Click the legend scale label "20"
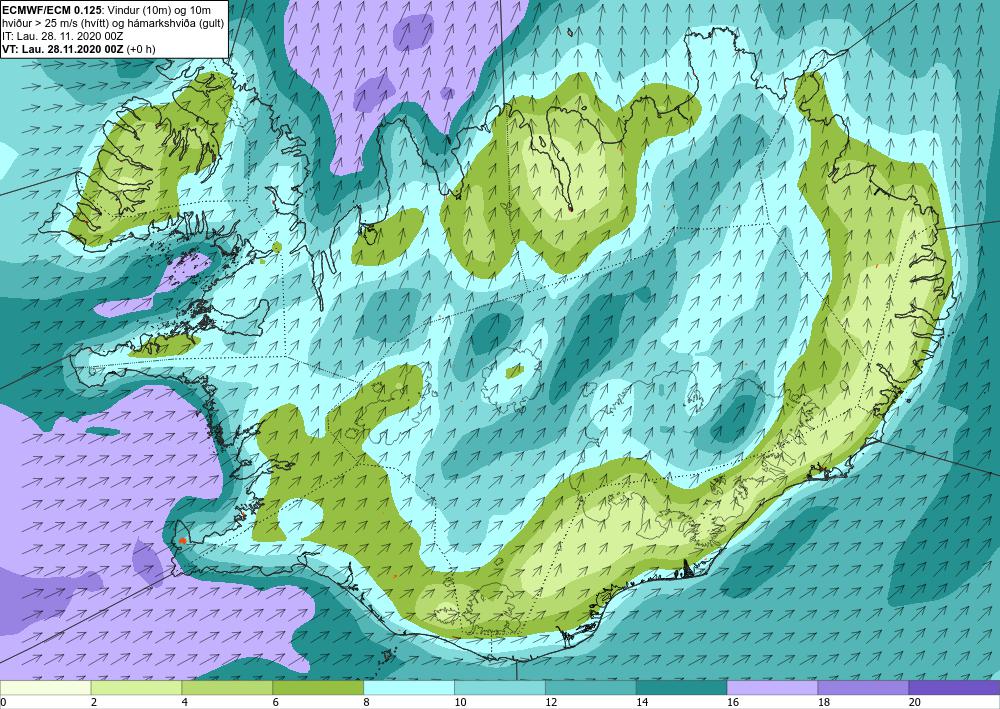 [x=915, y=702]
